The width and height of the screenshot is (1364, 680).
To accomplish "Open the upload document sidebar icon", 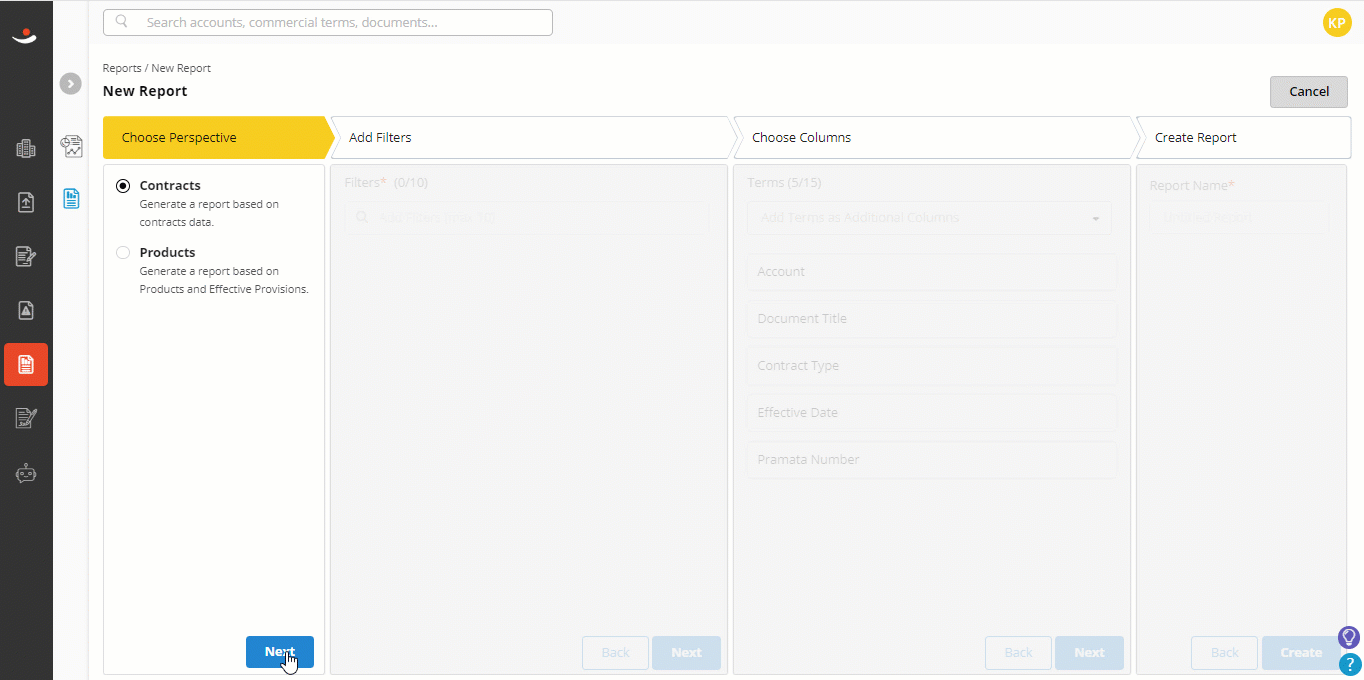I will (x=26, y=202).
